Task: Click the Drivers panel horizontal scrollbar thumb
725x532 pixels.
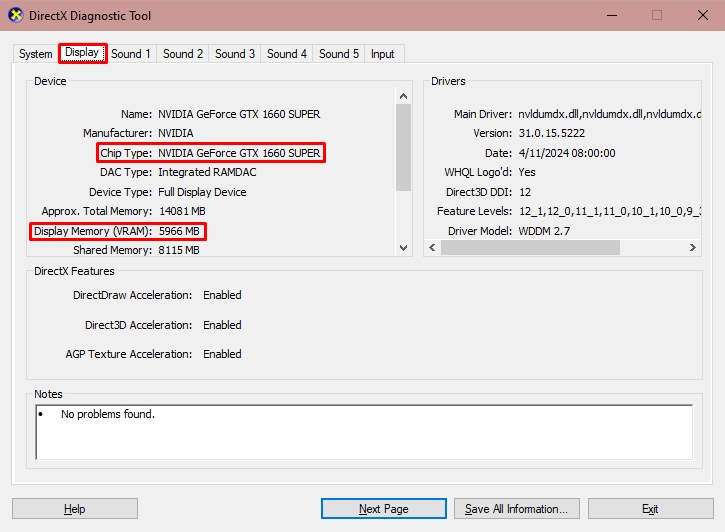Action: (530, 247)
